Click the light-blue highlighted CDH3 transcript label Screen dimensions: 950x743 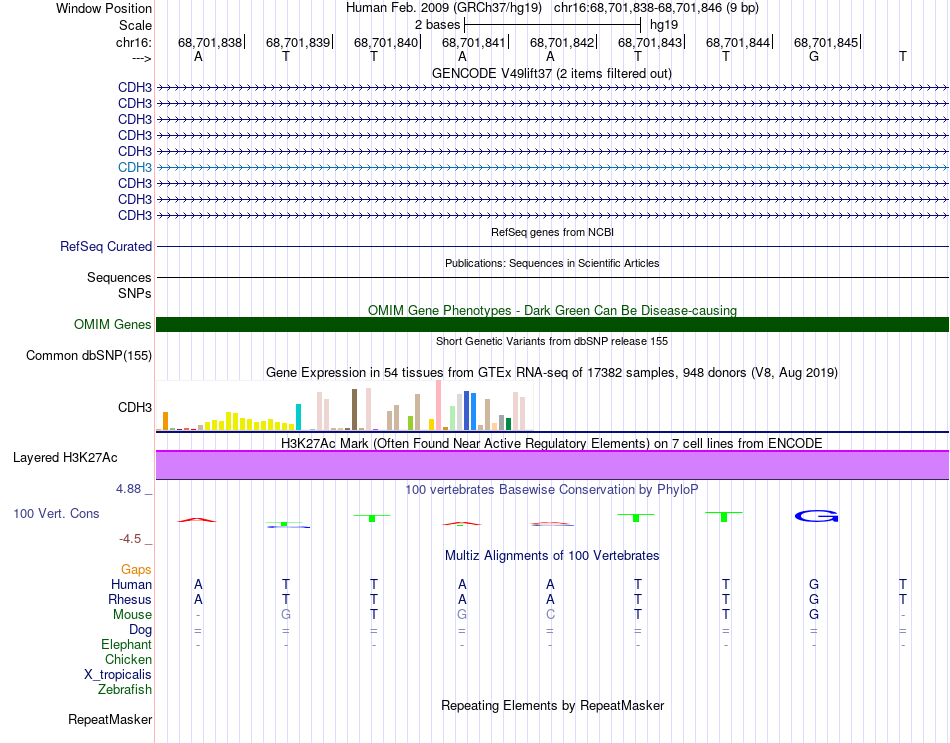[135, 167]
